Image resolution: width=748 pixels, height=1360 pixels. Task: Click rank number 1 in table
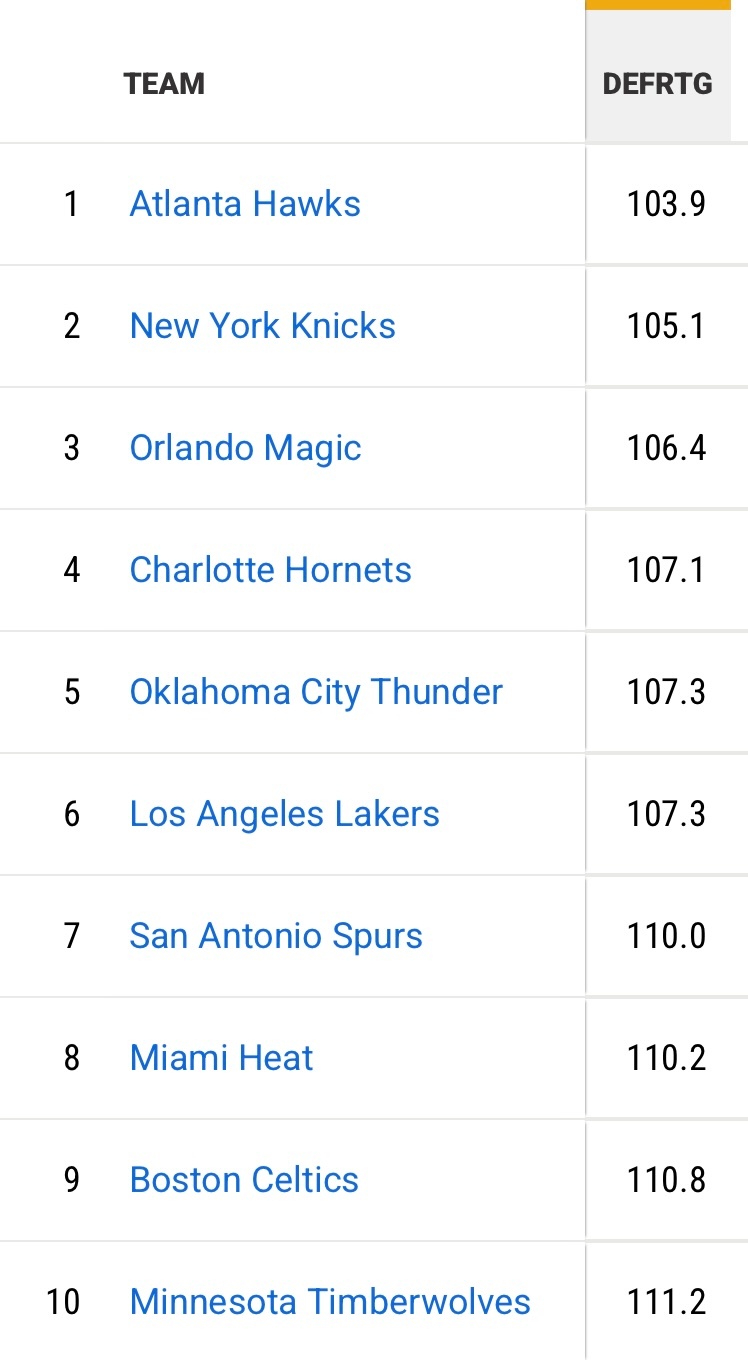tap(71, 204)
